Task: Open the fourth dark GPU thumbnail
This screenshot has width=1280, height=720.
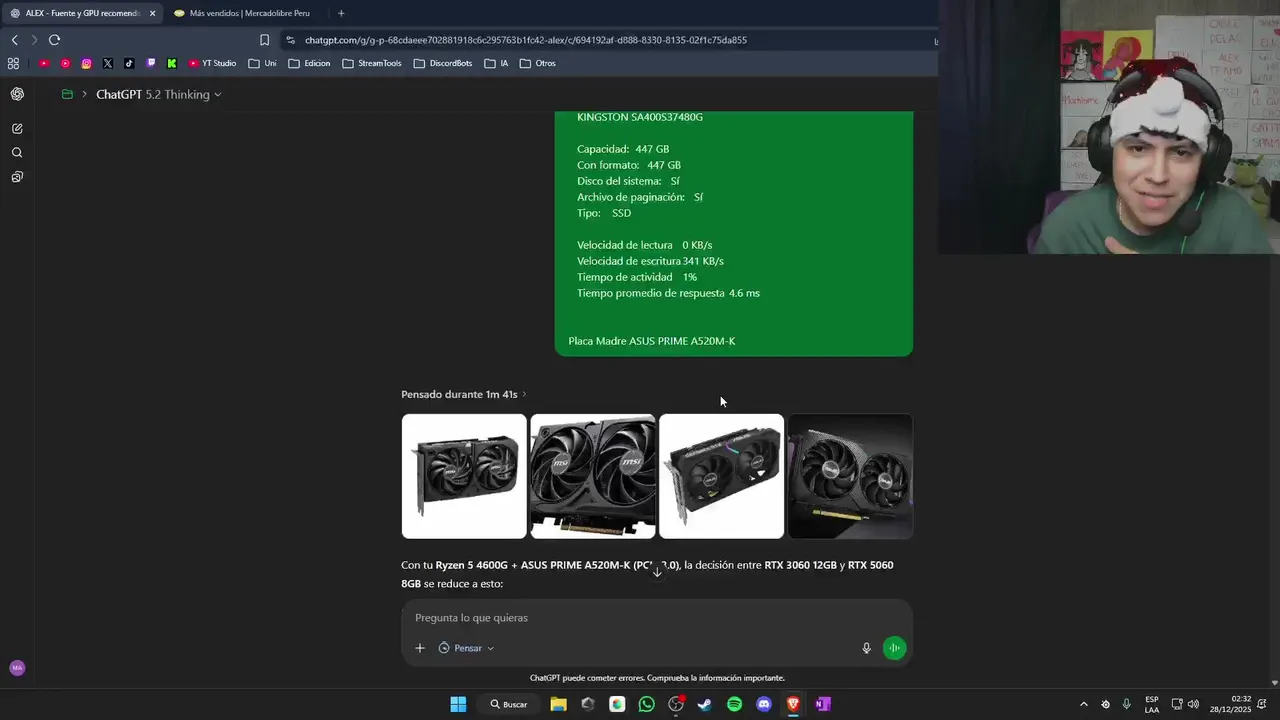Action: (850, 476)
